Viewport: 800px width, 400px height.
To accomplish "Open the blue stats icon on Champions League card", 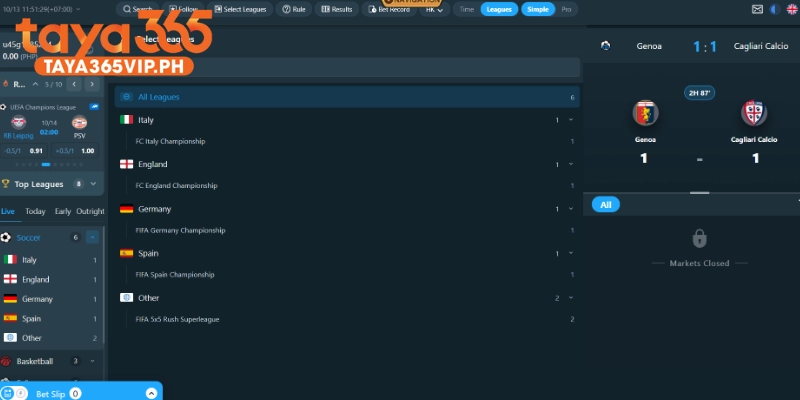I will pyautogui.click(x=94, y=107).
